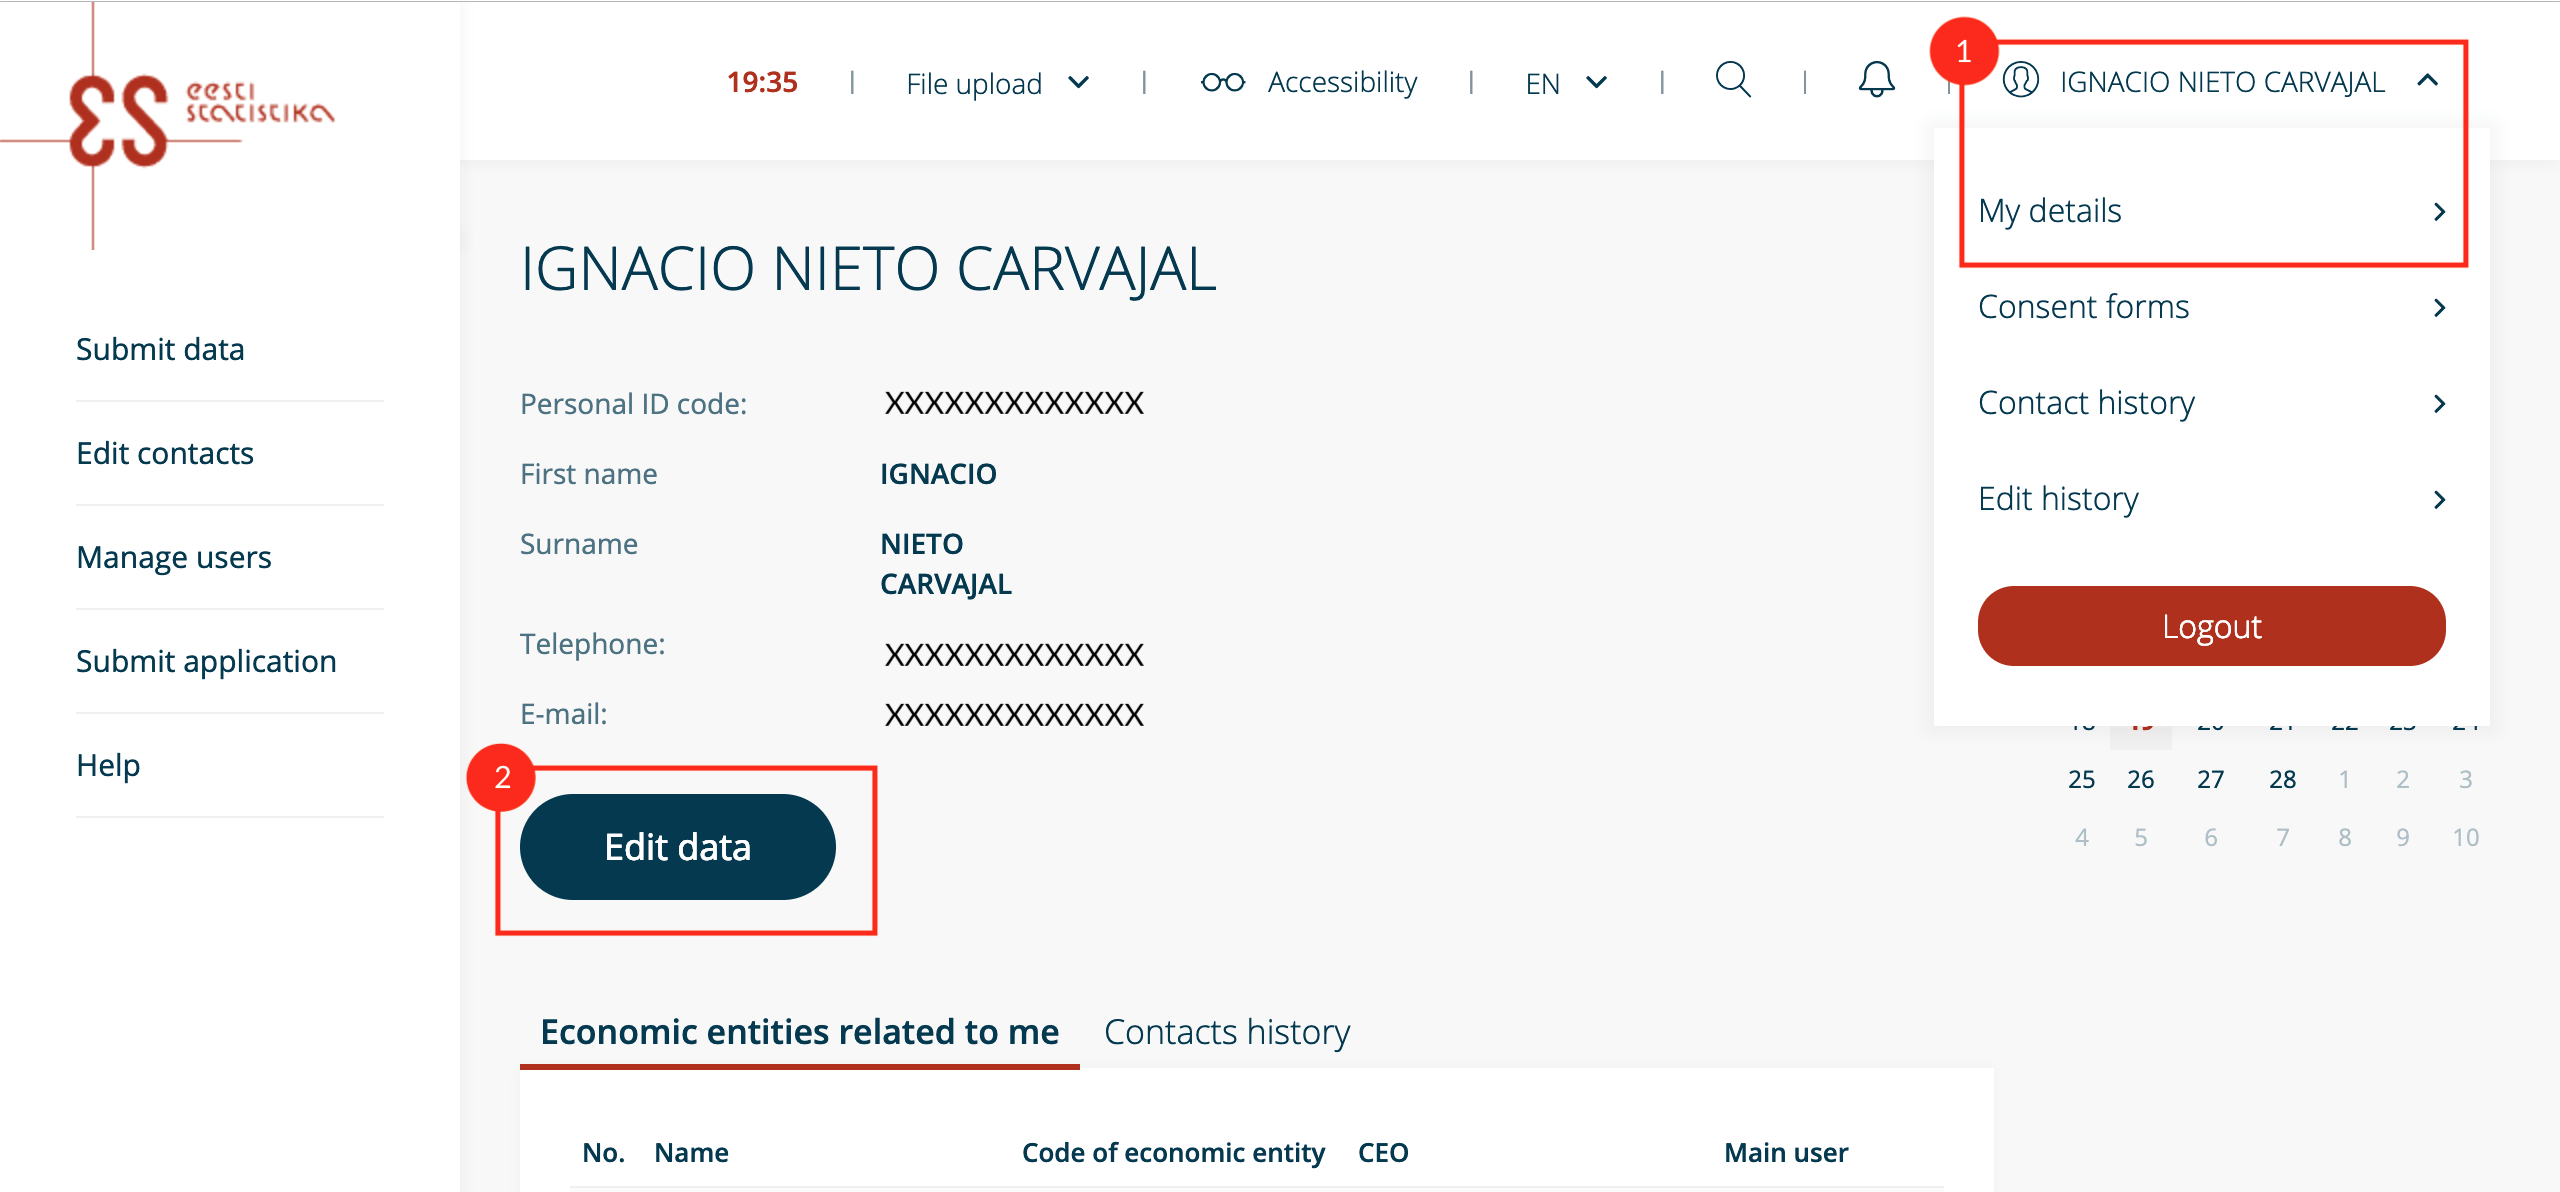Select the Accessibility glasses icon
The width and height of the screenshot is (2560, 1192).
(1222, 81)
